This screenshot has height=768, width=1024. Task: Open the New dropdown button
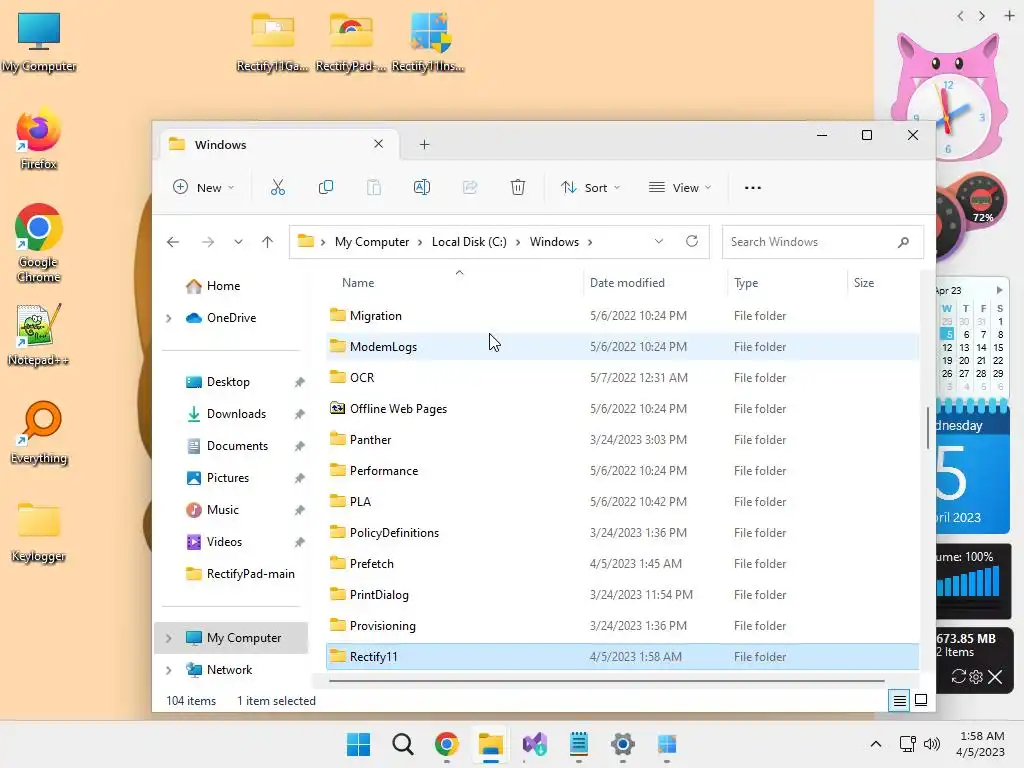point(203,187)
